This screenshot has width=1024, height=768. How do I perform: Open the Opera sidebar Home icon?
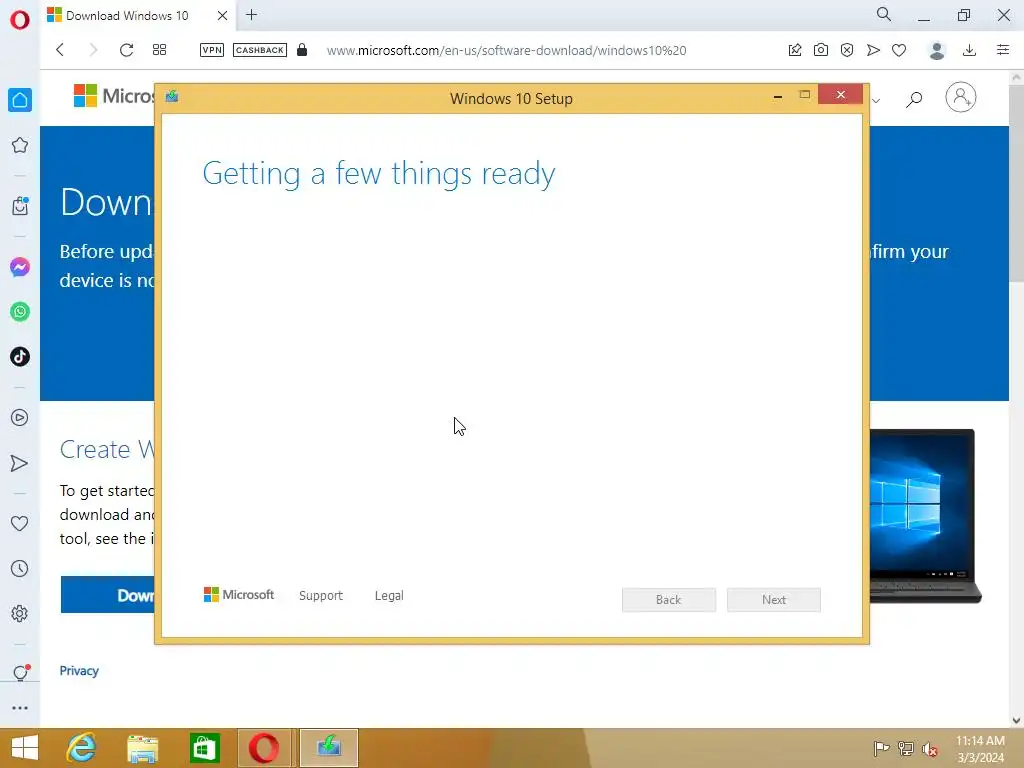coord(20,100)
